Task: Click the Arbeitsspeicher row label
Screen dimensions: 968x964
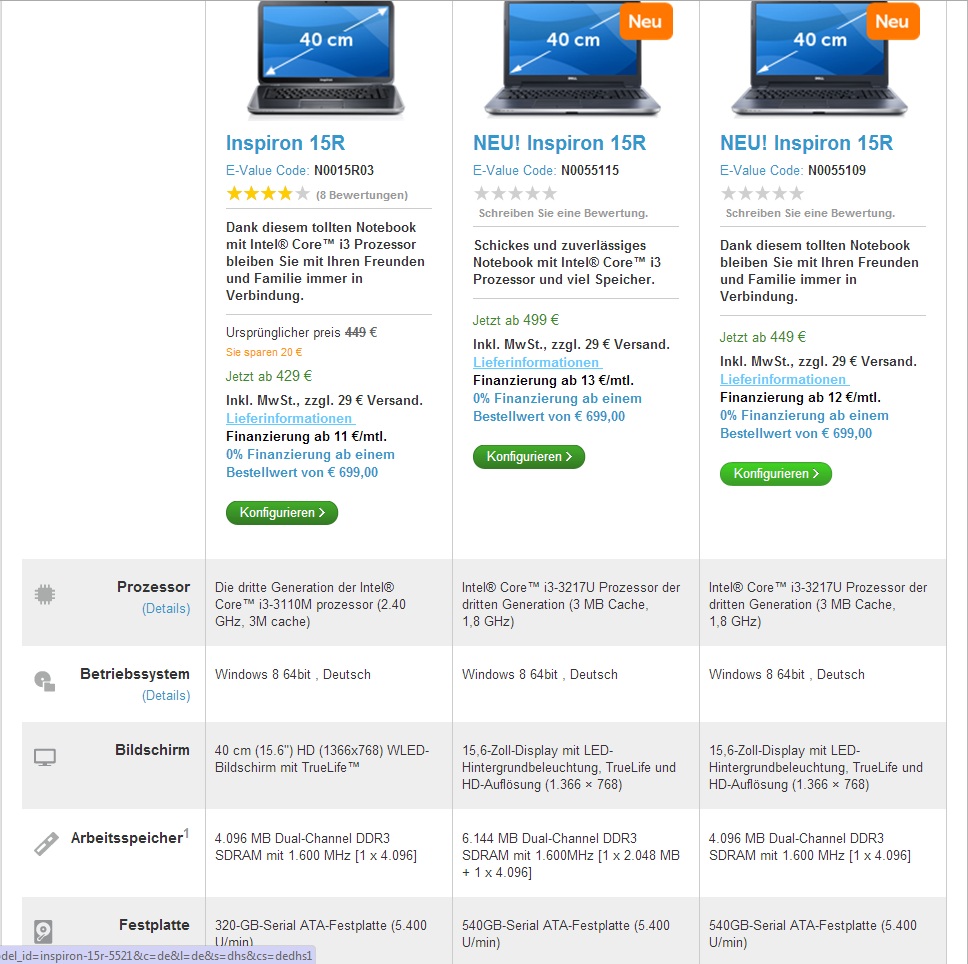Action: 130,837
